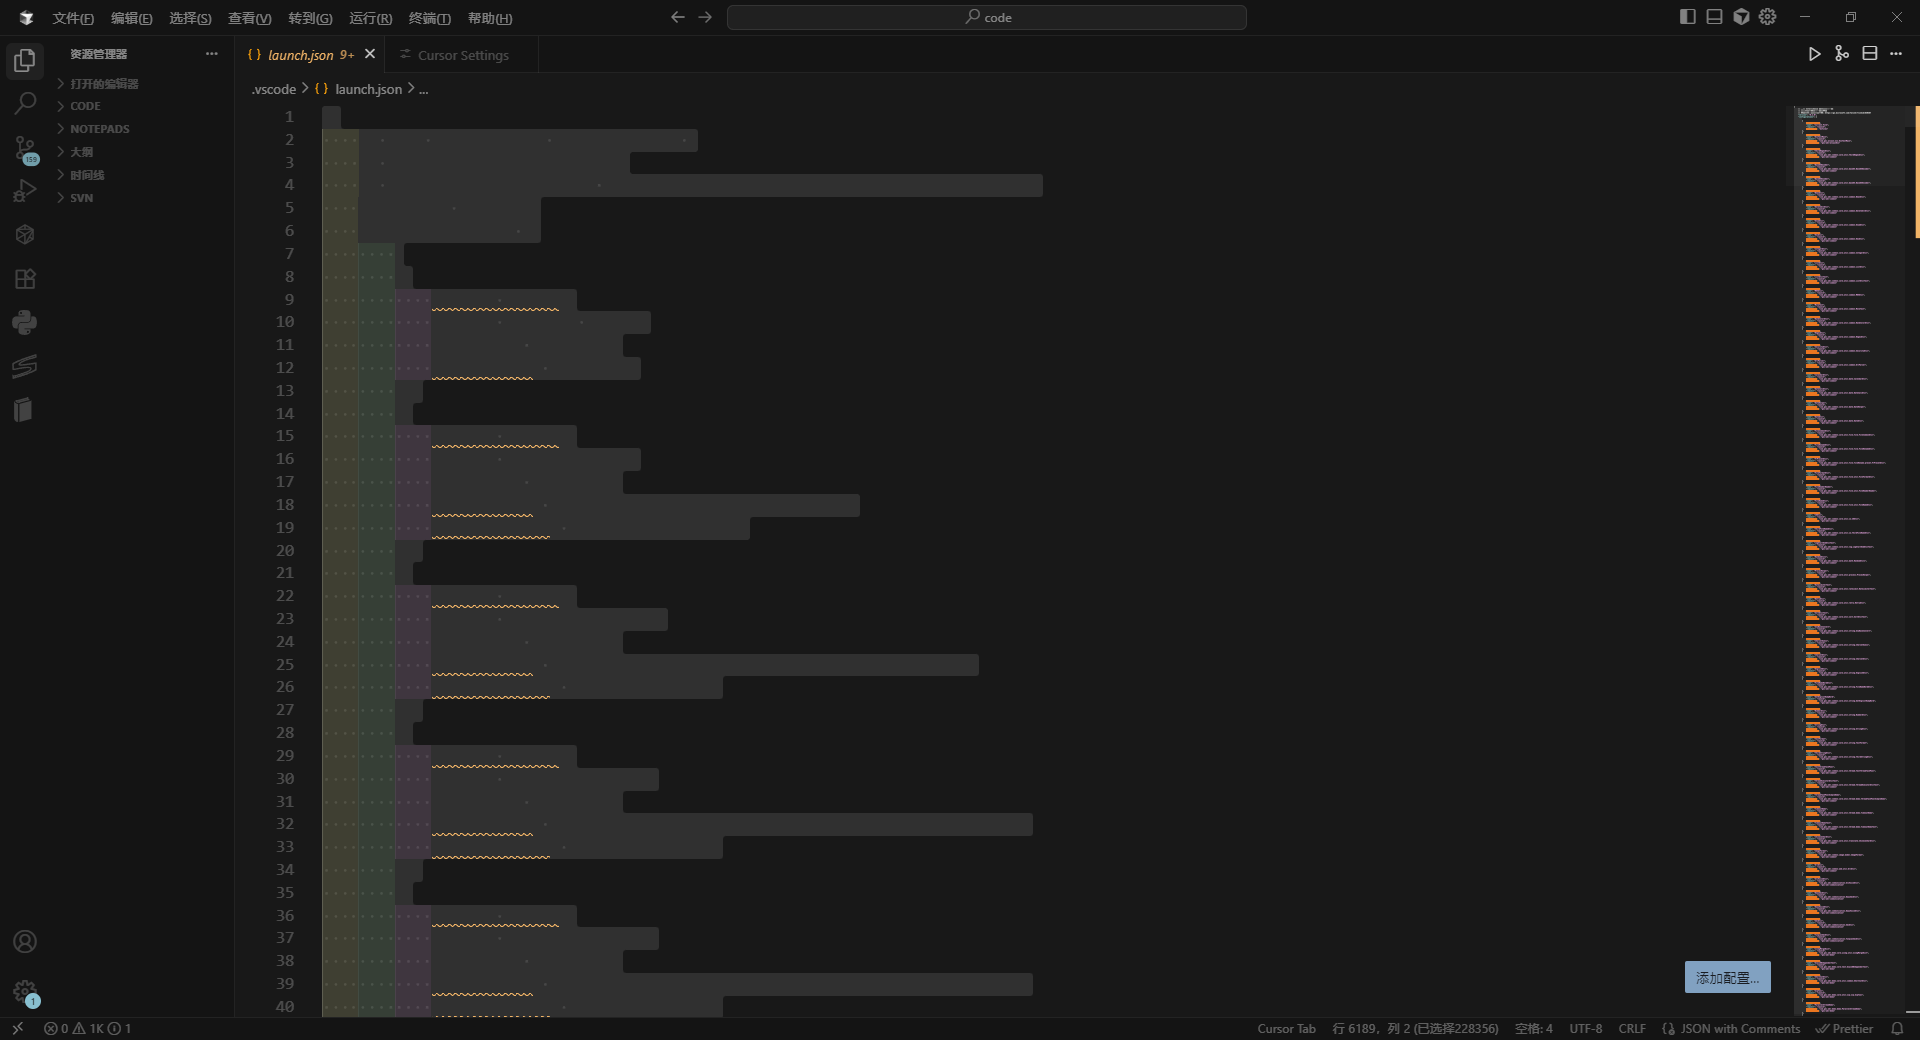
Task: Open the 终端(T) menu
Action: point(430,18)
